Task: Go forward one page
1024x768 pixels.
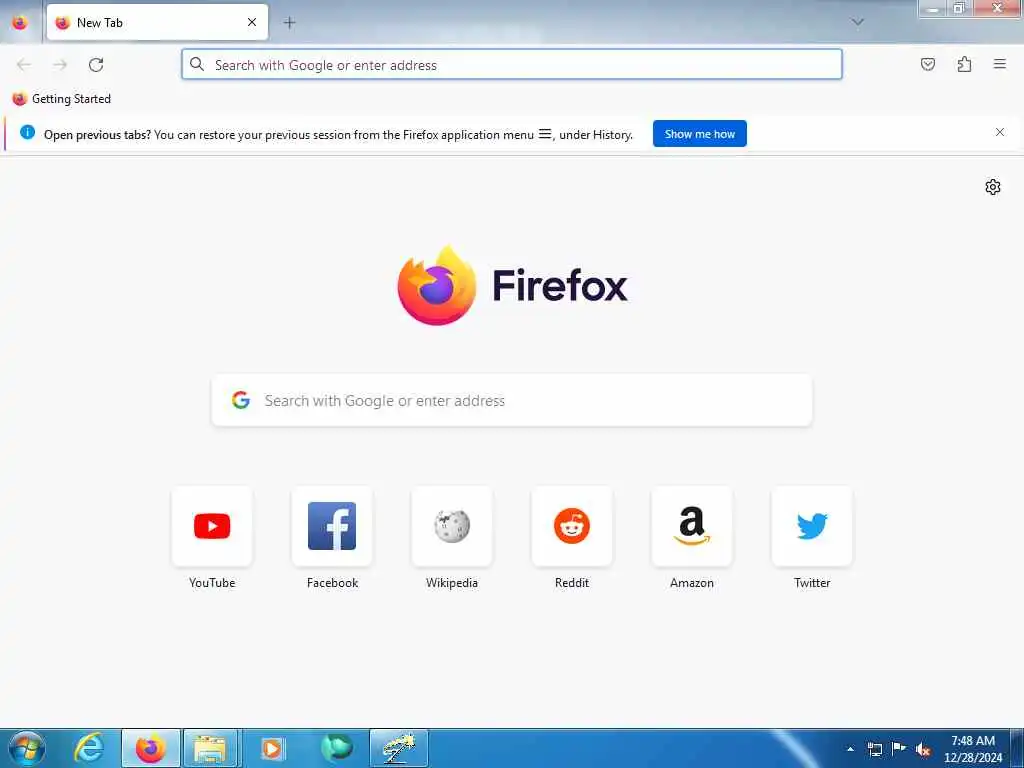Action: click(60, 65)
